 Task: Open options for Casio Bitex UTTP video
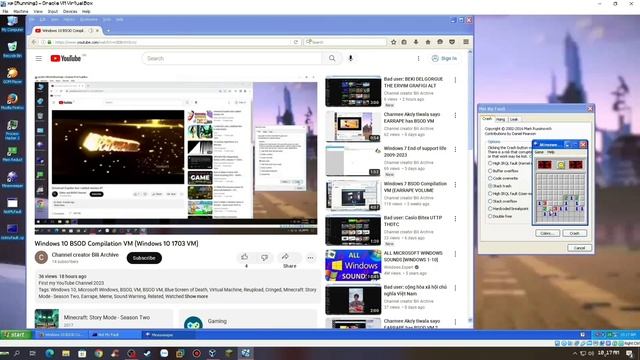pos(455,219)
